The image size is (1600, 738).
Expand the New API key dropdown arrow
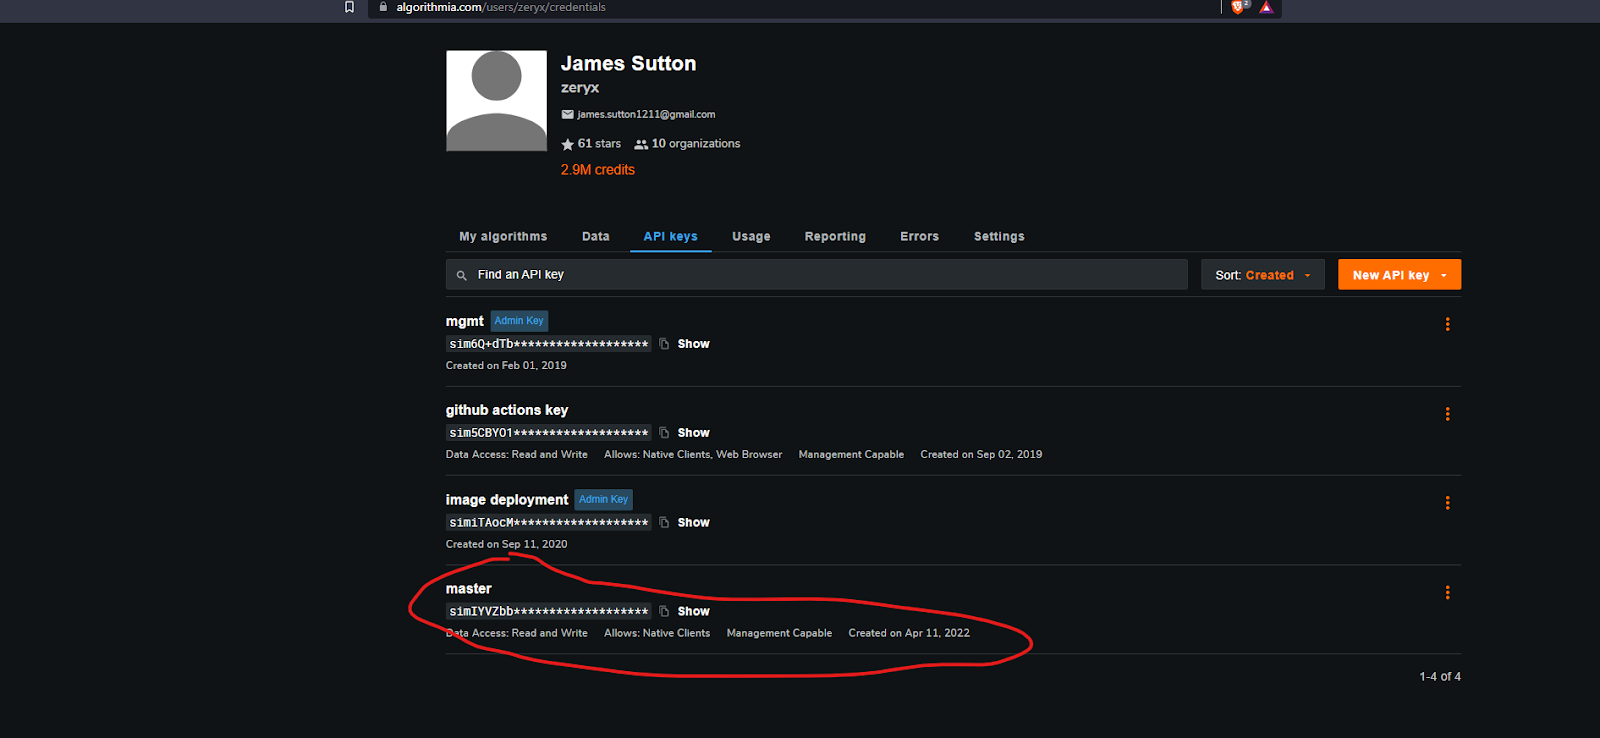click(x=1444, y=275)
